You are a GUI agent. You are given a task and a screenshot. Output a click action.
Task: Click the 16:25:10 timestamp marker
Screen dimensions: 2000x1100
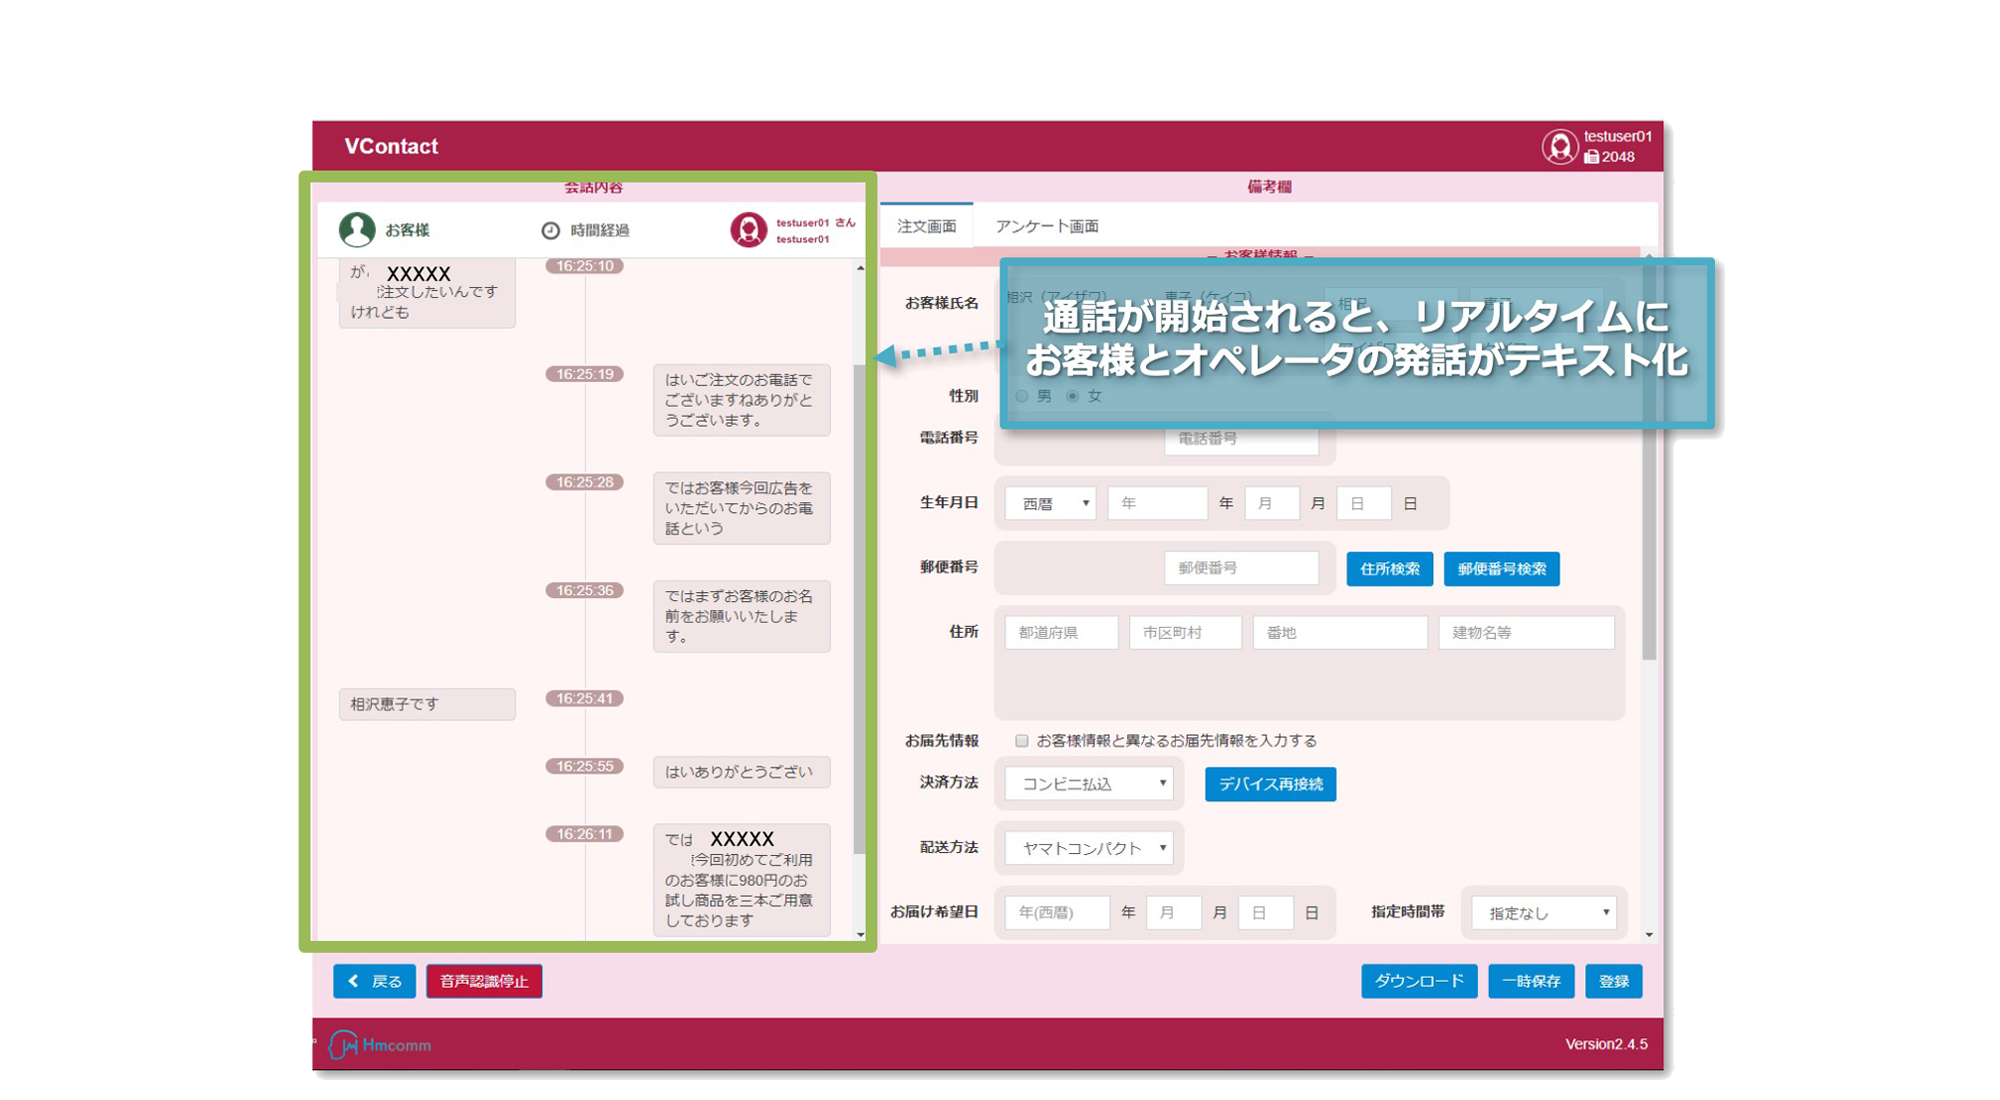pyautogui.click(x=584, y=266)
